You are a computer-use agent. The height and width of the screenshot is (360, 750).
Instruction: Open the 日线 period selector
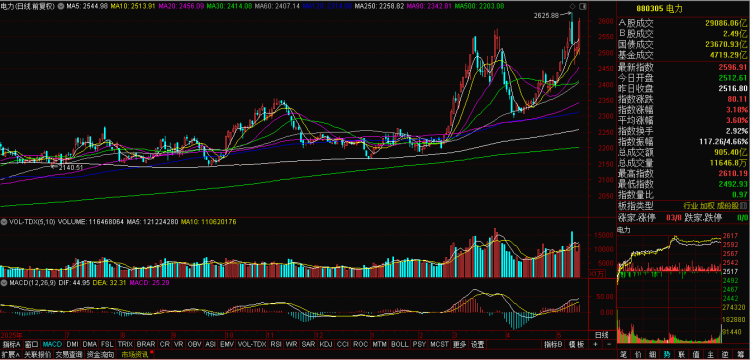(601, 334)
